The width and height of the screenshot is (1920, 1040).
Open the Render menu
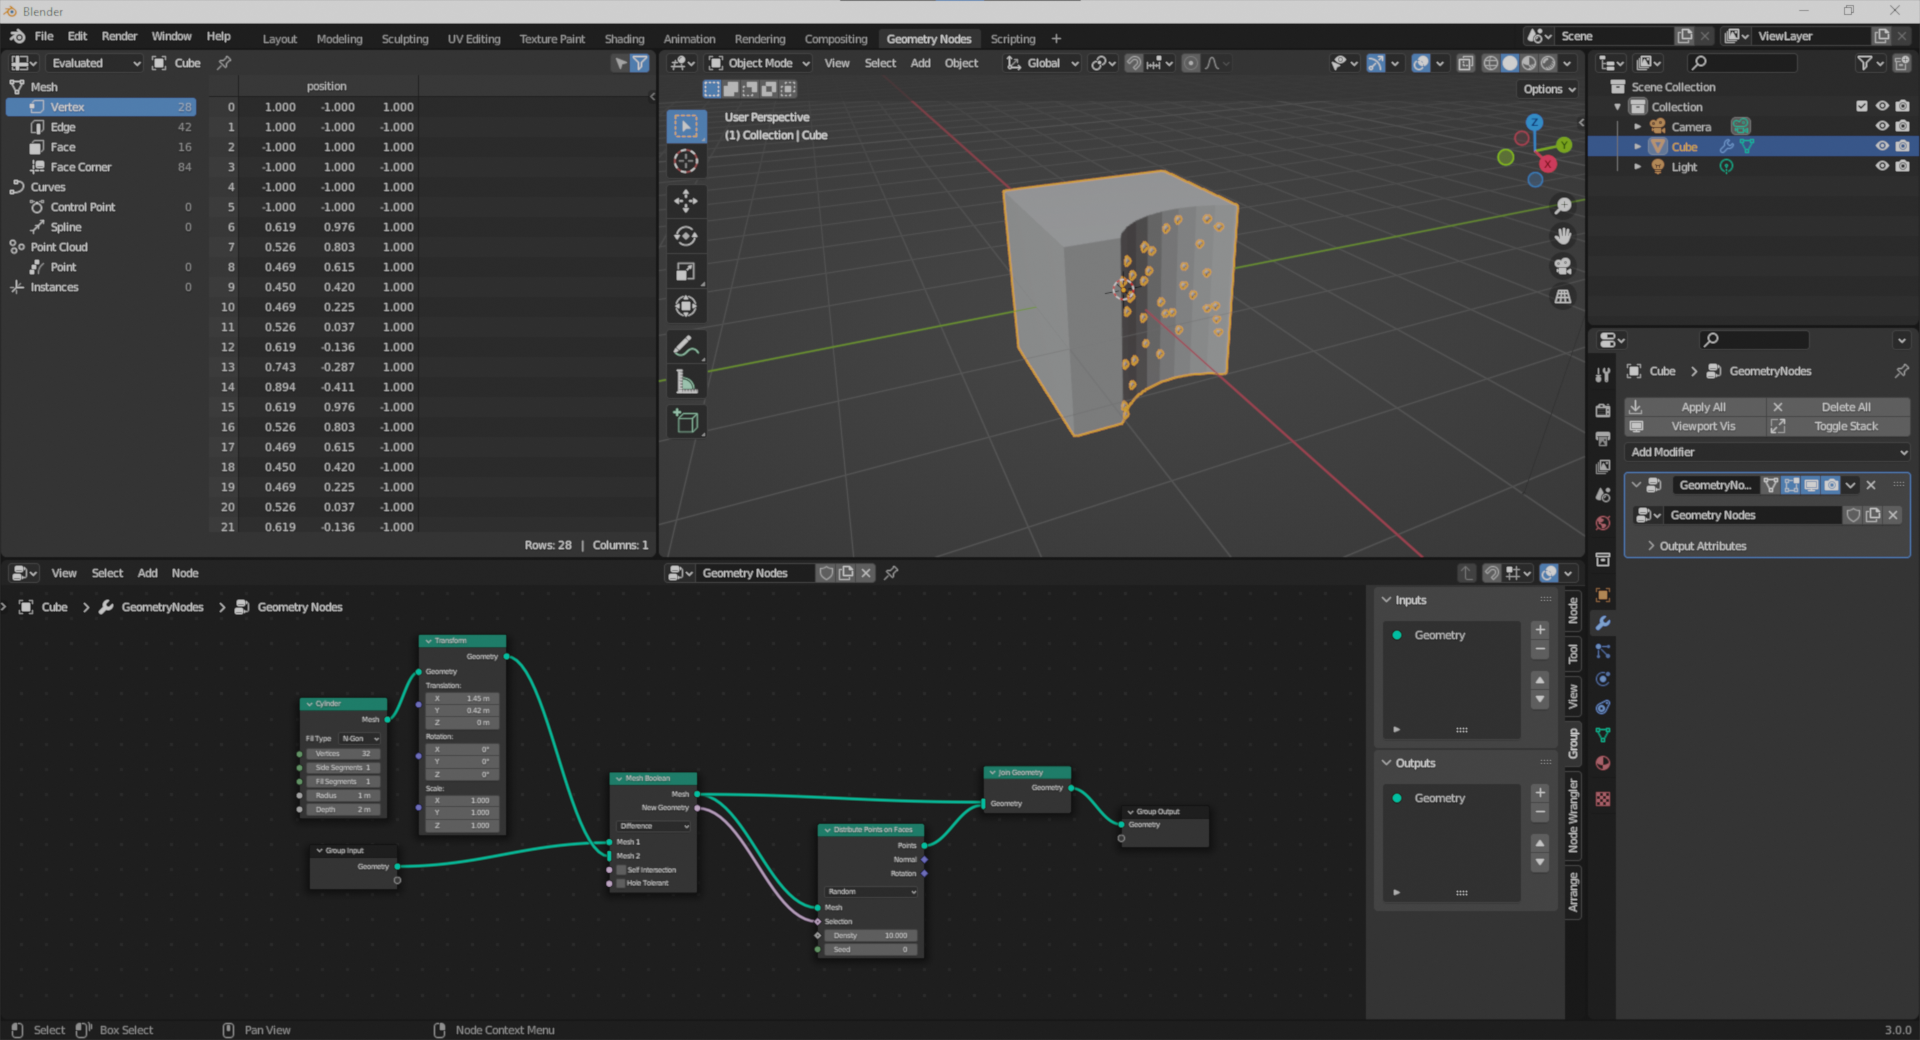[119, 36]
